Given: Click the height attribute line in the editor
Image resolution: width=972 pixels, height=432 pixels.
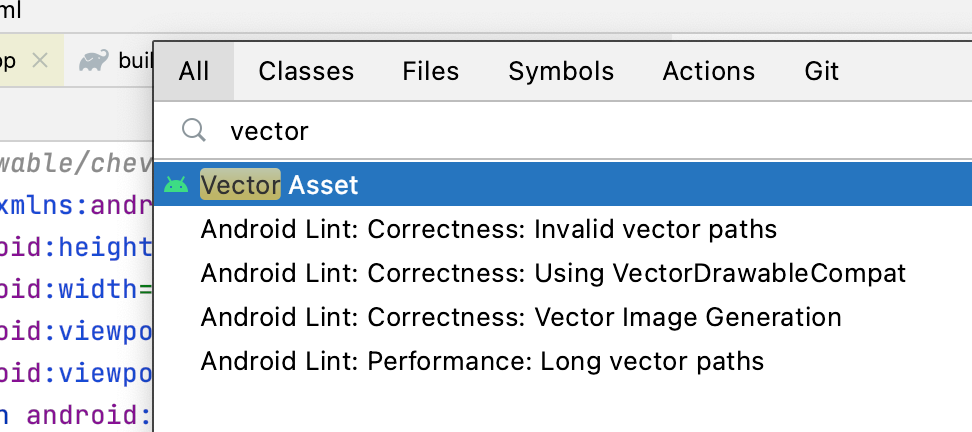Looking at the screenshot, I should click(x=76, y=248).
